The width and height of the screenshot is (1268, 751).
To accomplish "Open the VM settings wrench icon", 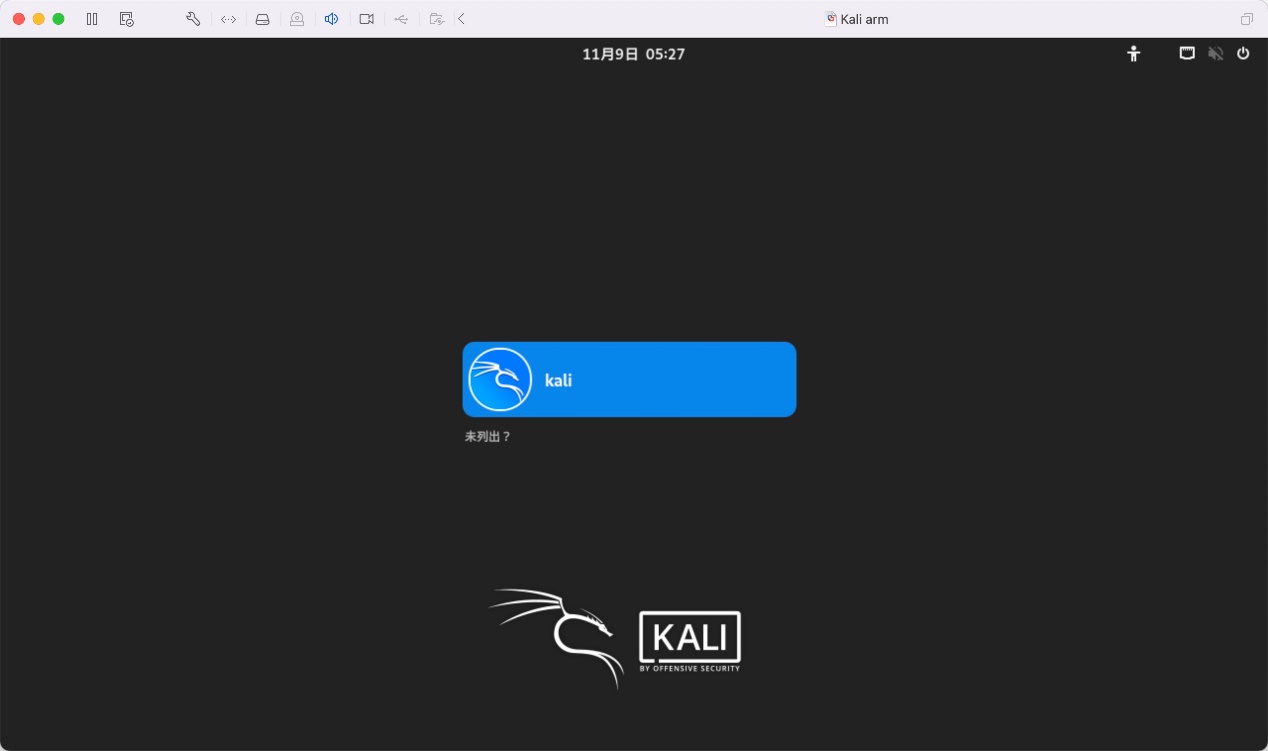I will coord(193,19).
